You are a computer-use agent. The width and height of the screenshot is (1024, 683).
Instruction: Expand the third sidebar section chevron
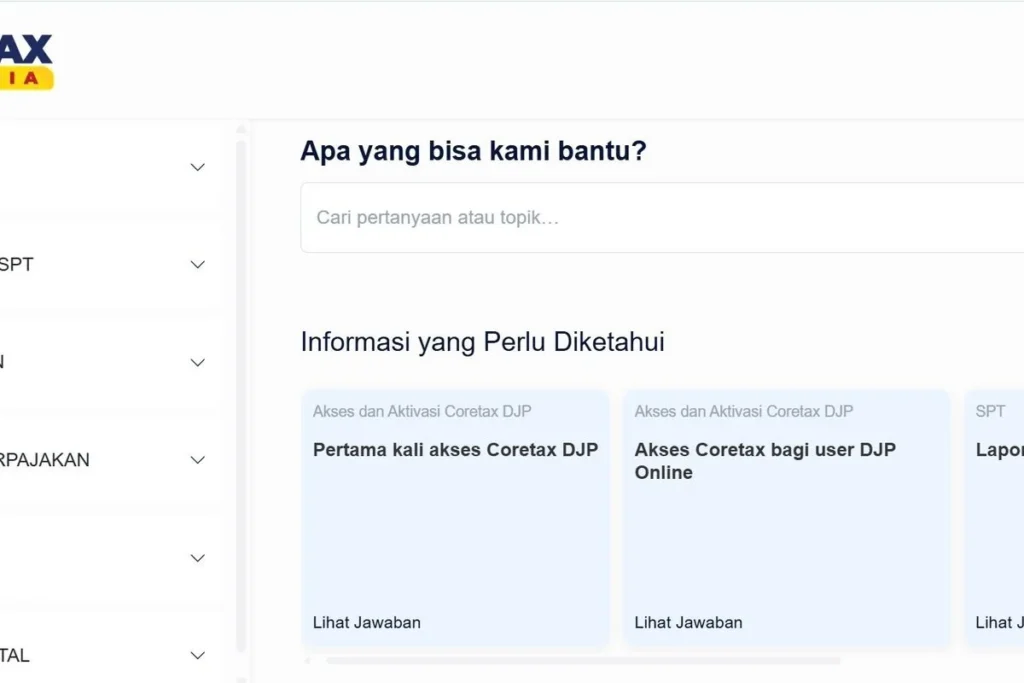point(196,362)
